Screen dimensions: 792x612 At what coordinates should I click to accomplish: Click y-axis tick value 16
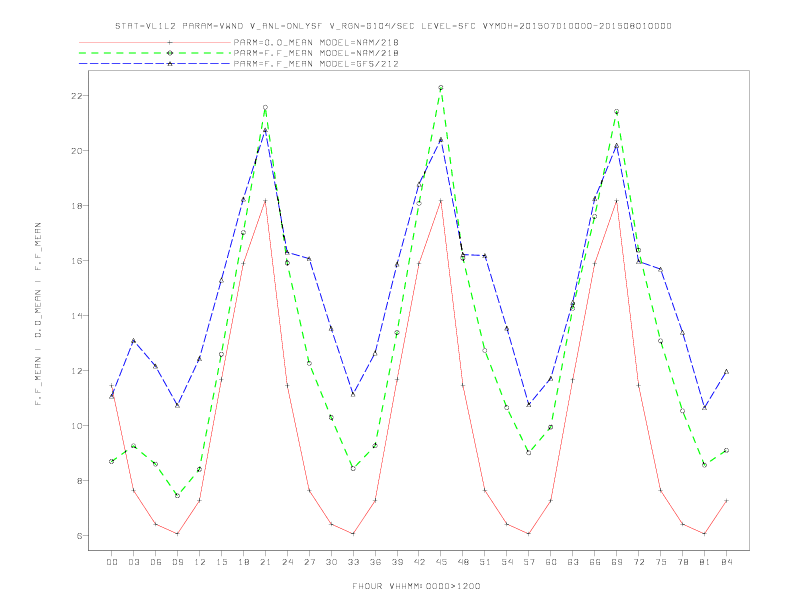[x=77, y=261]
